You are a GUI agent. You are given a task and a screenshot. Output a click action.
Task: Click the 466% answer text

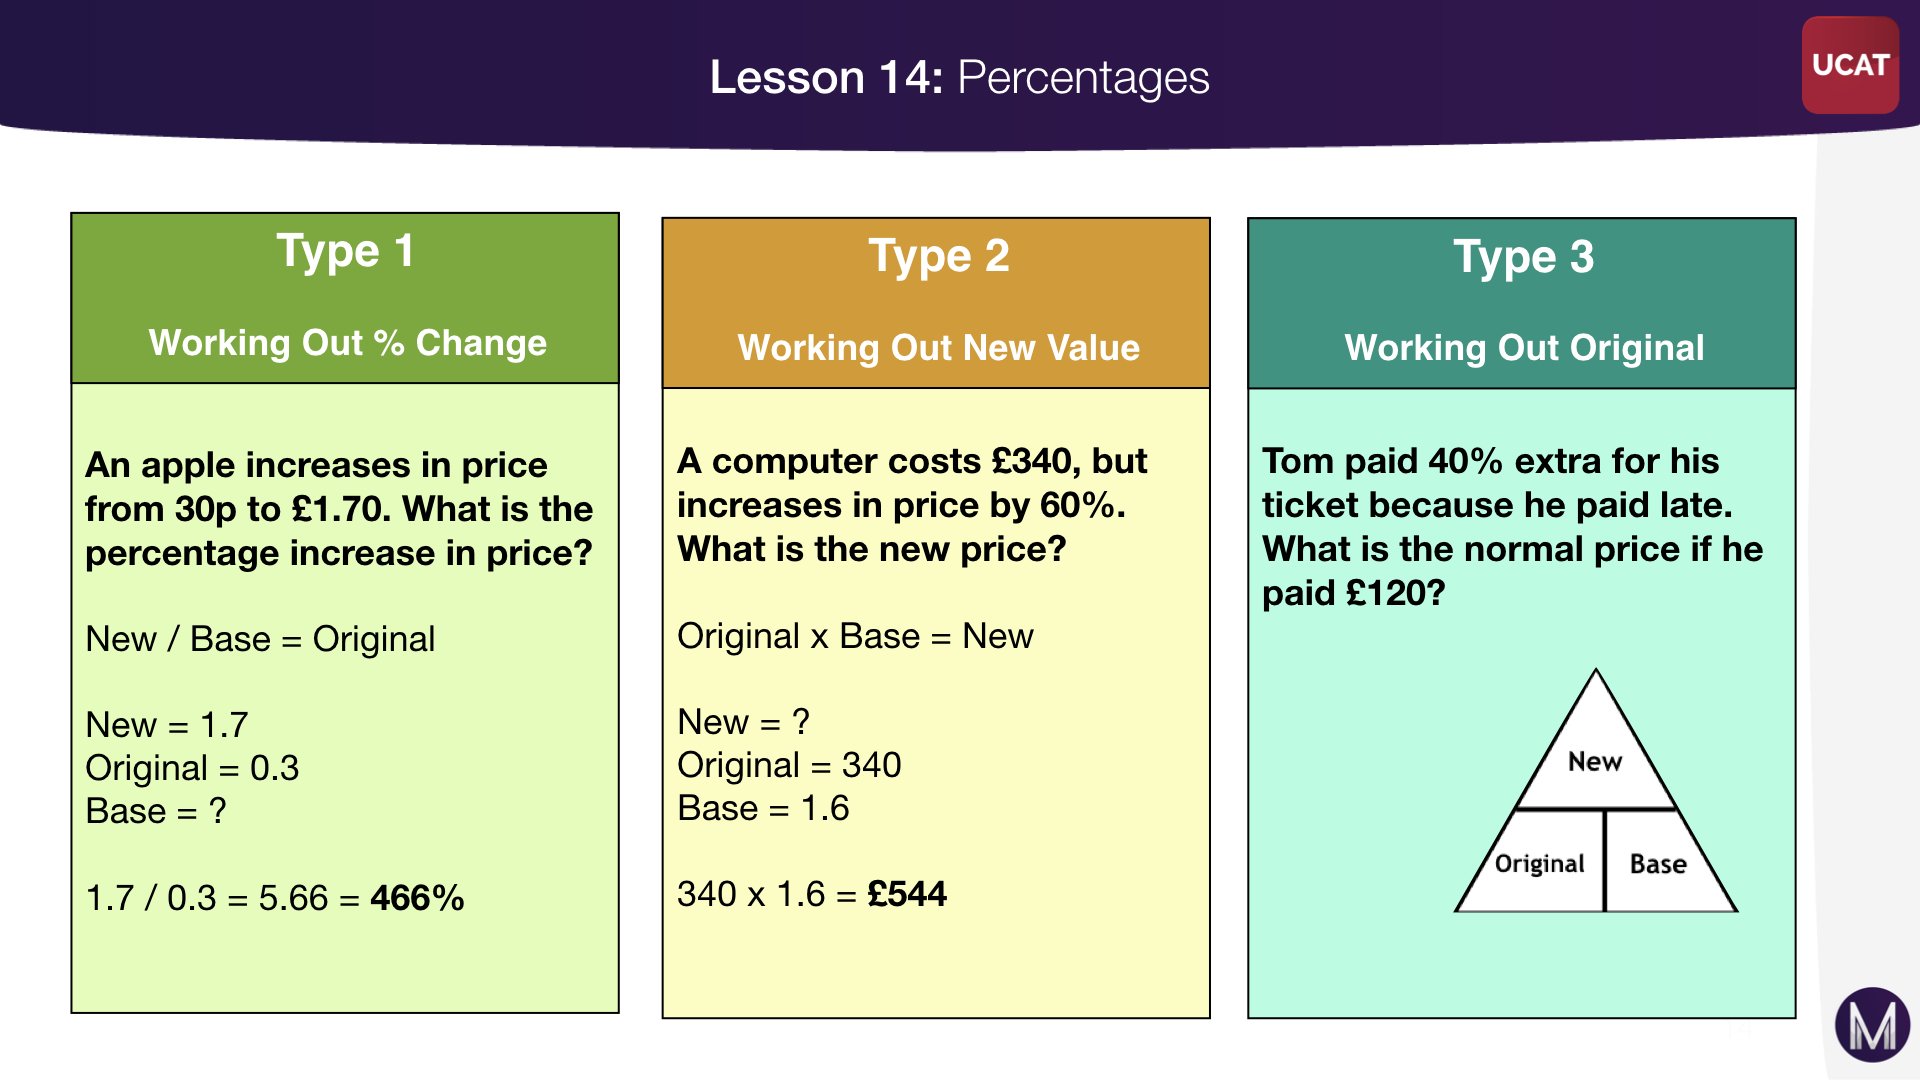[417, 898]
